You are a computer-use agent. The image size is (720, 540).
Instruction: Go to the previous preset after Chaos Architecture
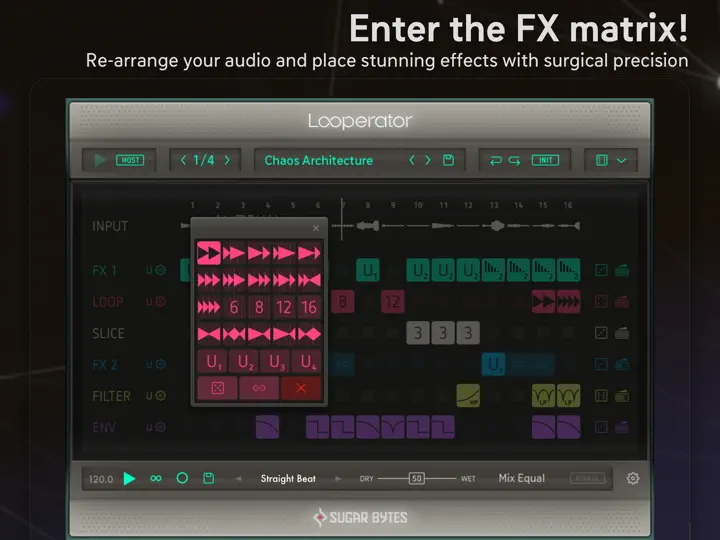[412, 160]
